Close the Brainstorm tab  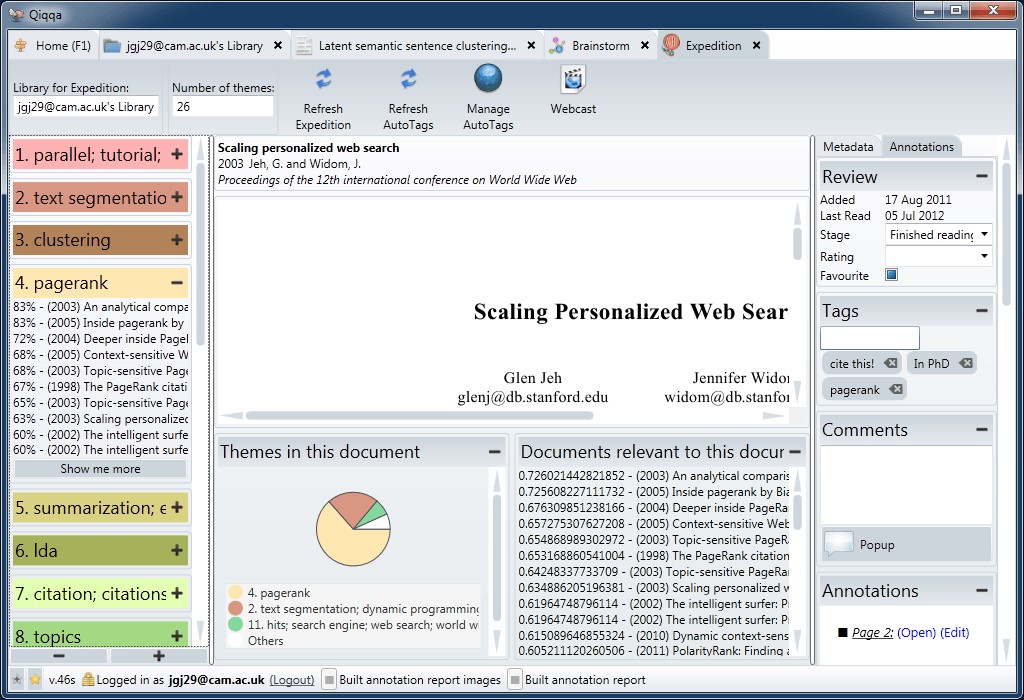(x=644, y=46)
